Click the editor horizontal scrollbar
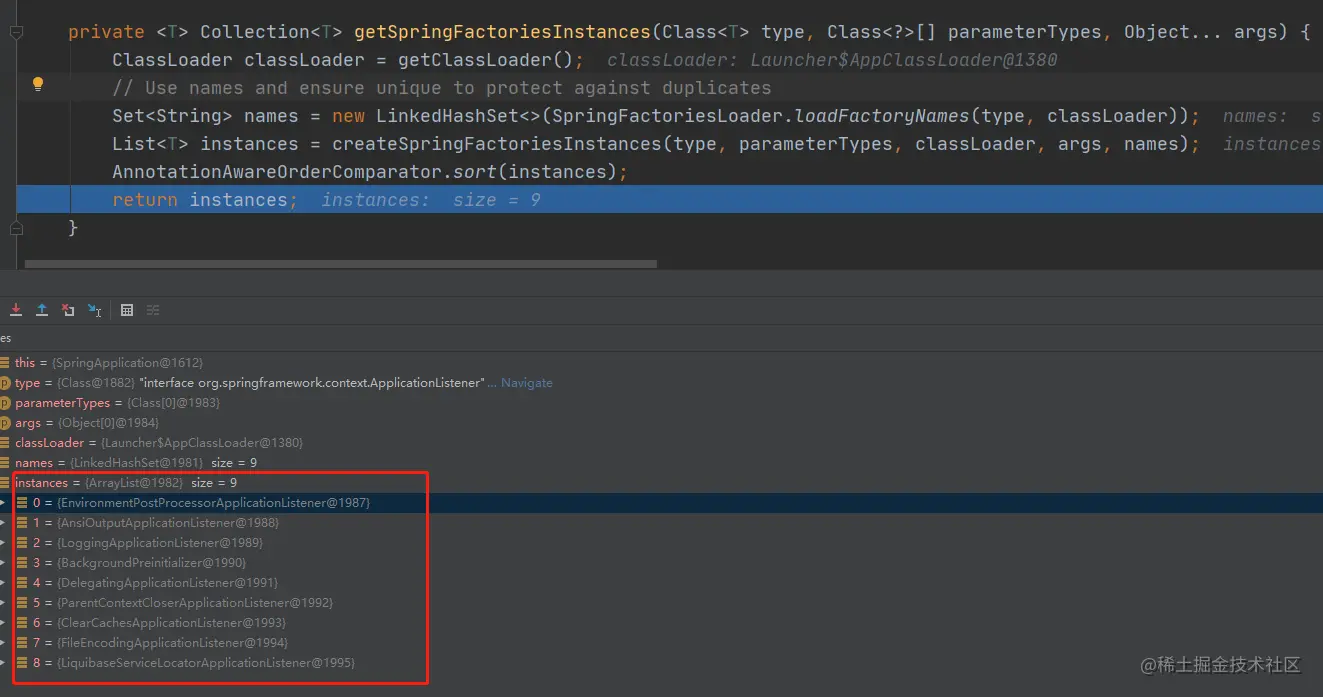This screenshot has width=1323, height=697. coord(341,264)
